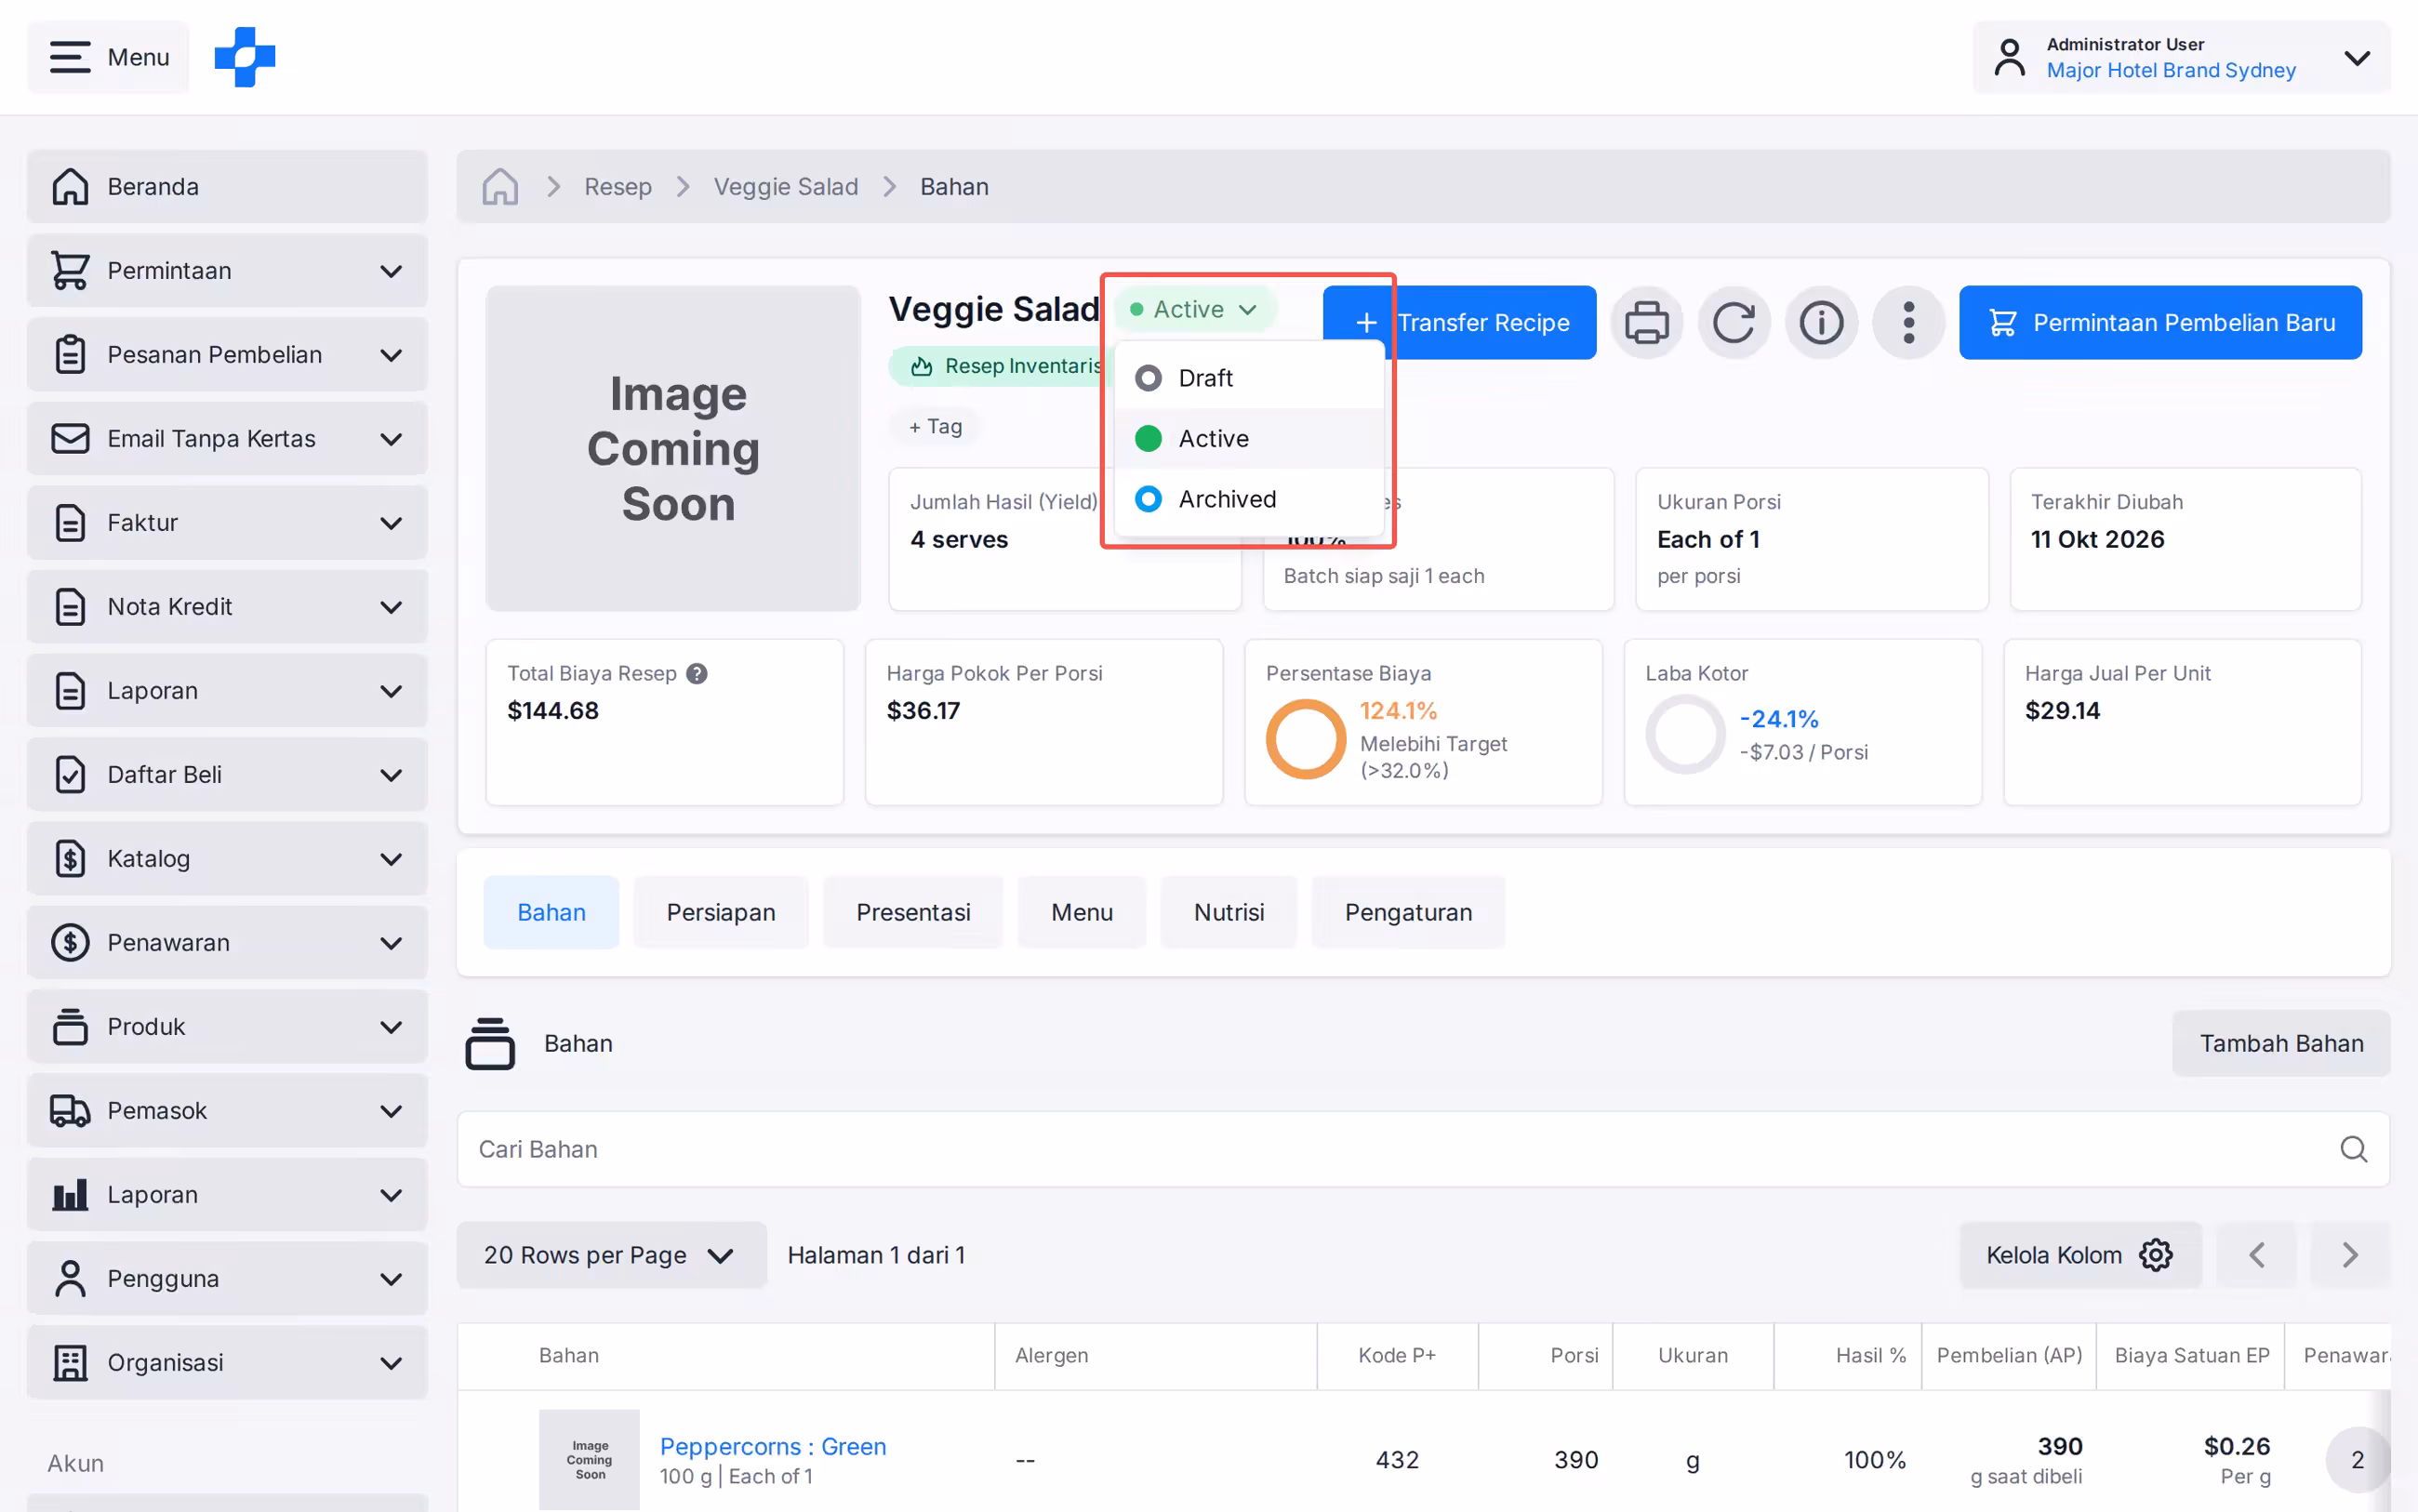Click the Bahan section stack icon
Viewport: 2418px width, 1512px height.
pyautogui.click(x=490, y=1044)
